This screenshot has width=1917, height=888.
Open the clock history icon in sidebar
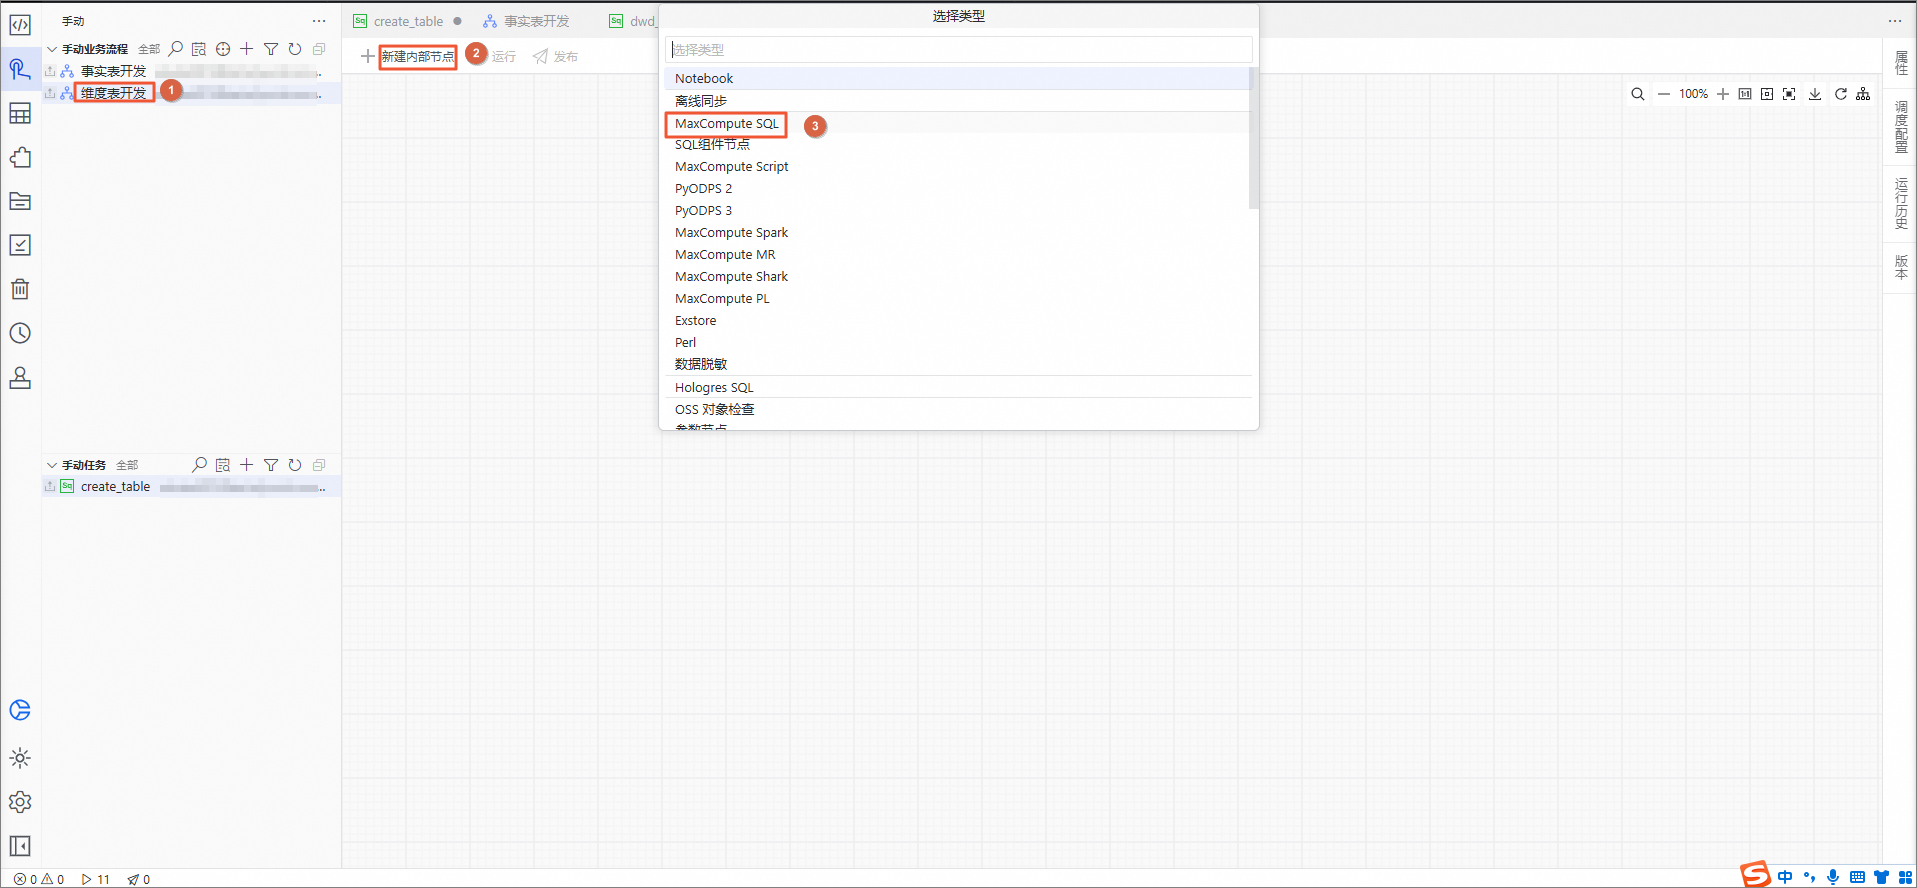coord(20,333)
